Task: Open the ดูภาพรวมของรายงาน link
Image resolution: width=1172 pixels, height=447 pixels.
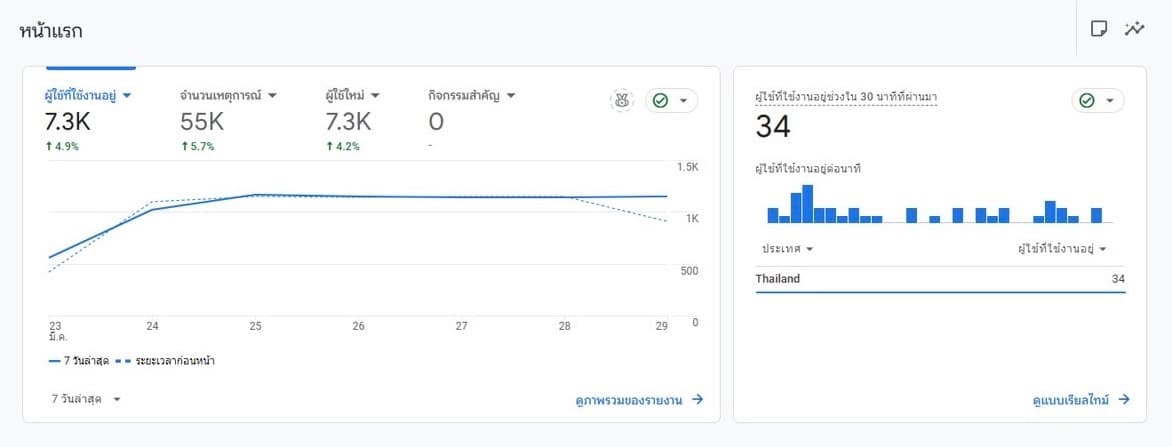Action: tap(629, 400)
